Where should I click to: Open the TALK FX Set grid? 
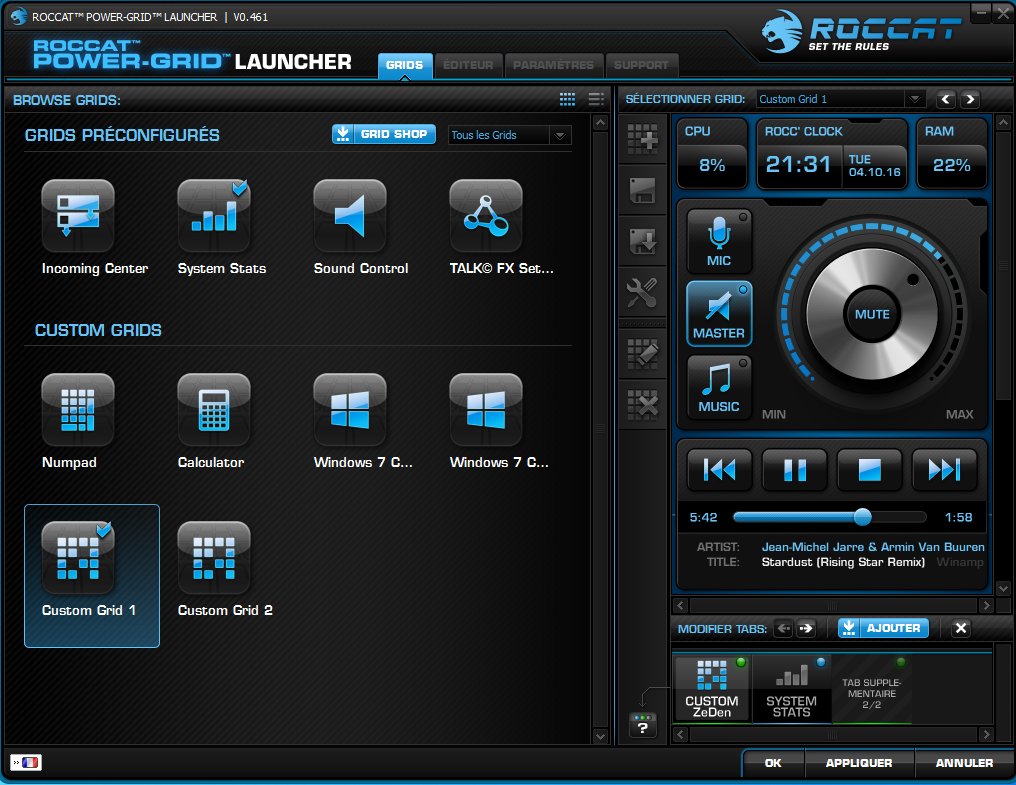(486, 216)
